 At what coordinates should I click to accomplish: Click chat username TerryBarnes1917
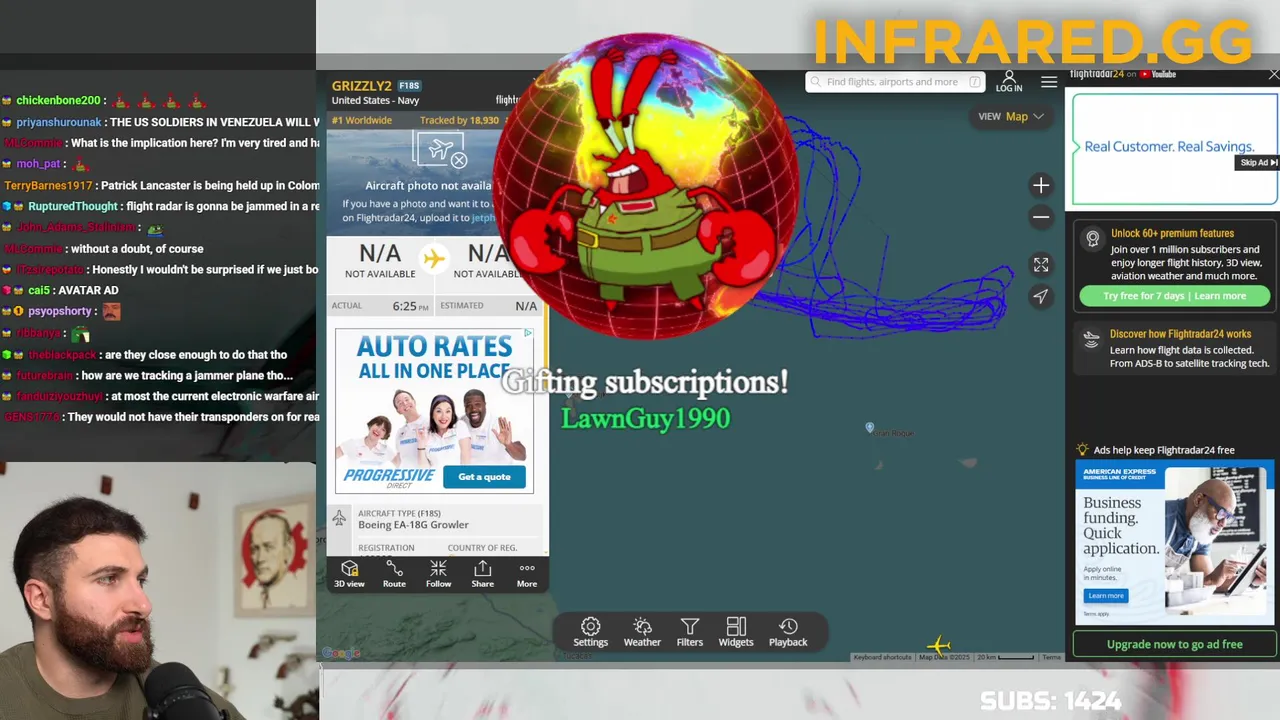click(x=48, y=186)
